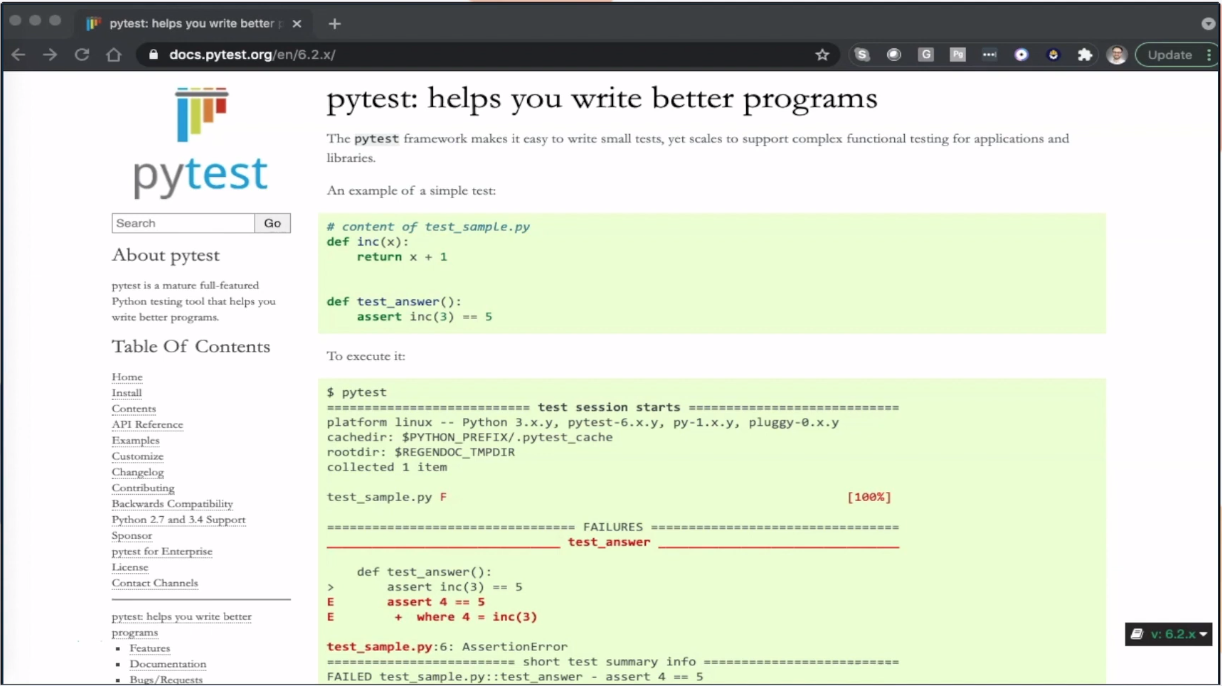Bookmark this page with the star icon
The width and height of the screenshot is (1222, 686).
tap(822, 55)
